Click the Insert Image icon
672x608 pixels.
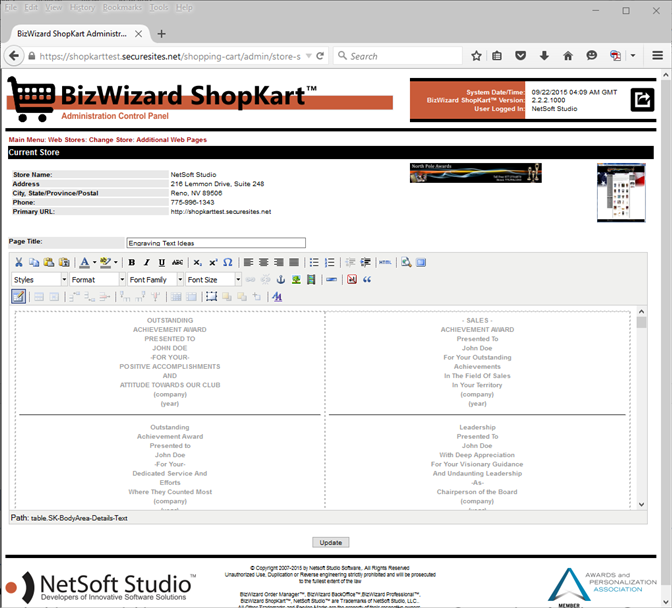pyautogui.click(x=296, y=280)
